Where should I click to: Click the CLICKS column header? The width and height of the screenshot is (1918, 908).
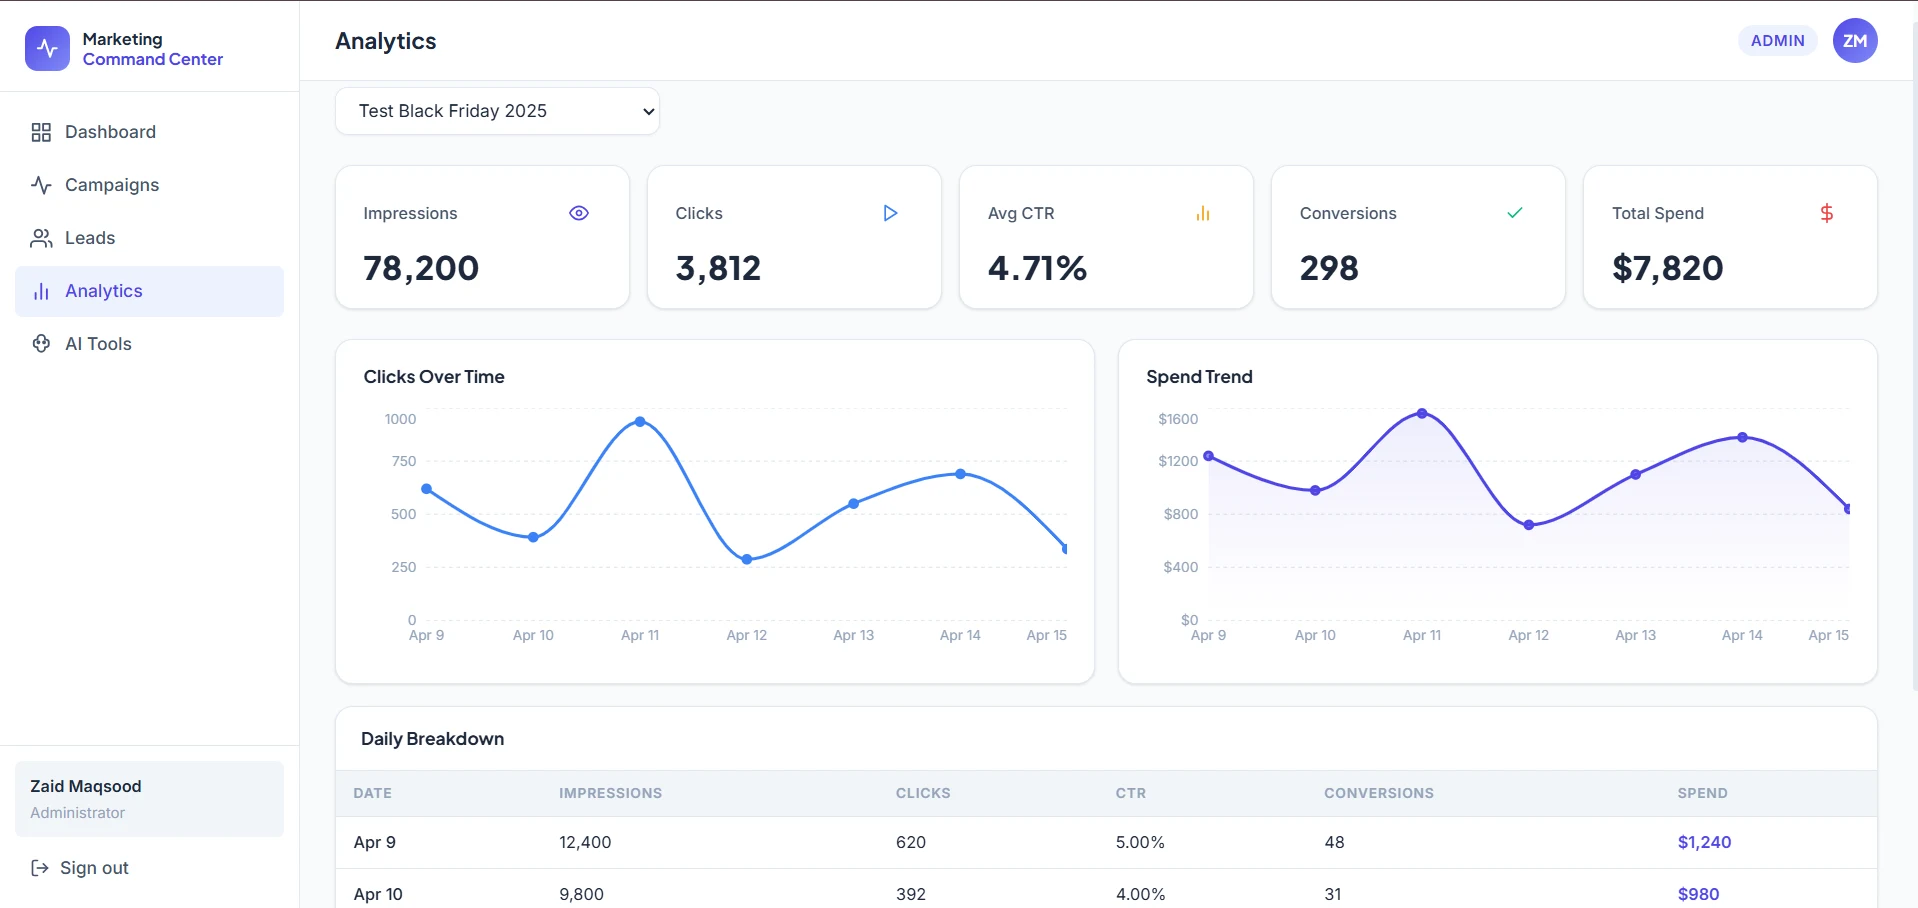tap(923, 793)
